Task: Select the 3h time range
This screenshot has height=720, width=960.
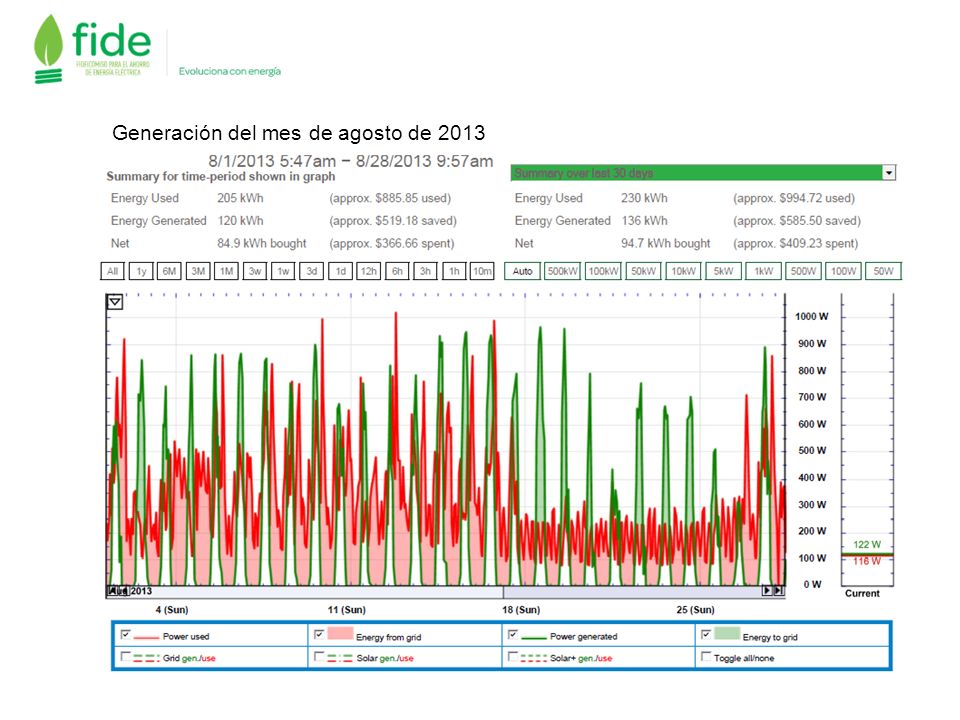Action: point(426,271)
